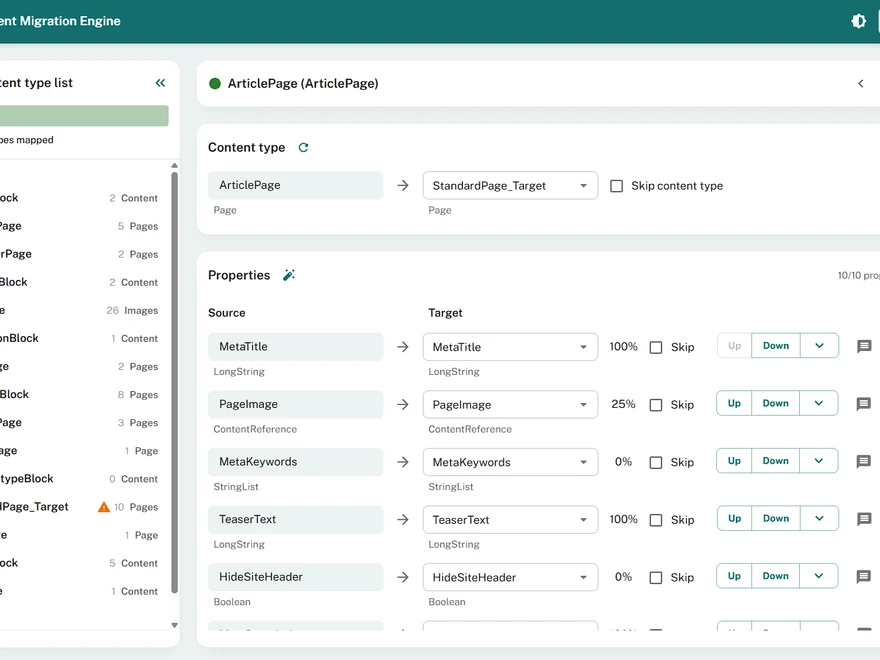Screen dimensions: 880x660
Task: Click inside the TeaserText source field
Action: coord(295,519)
